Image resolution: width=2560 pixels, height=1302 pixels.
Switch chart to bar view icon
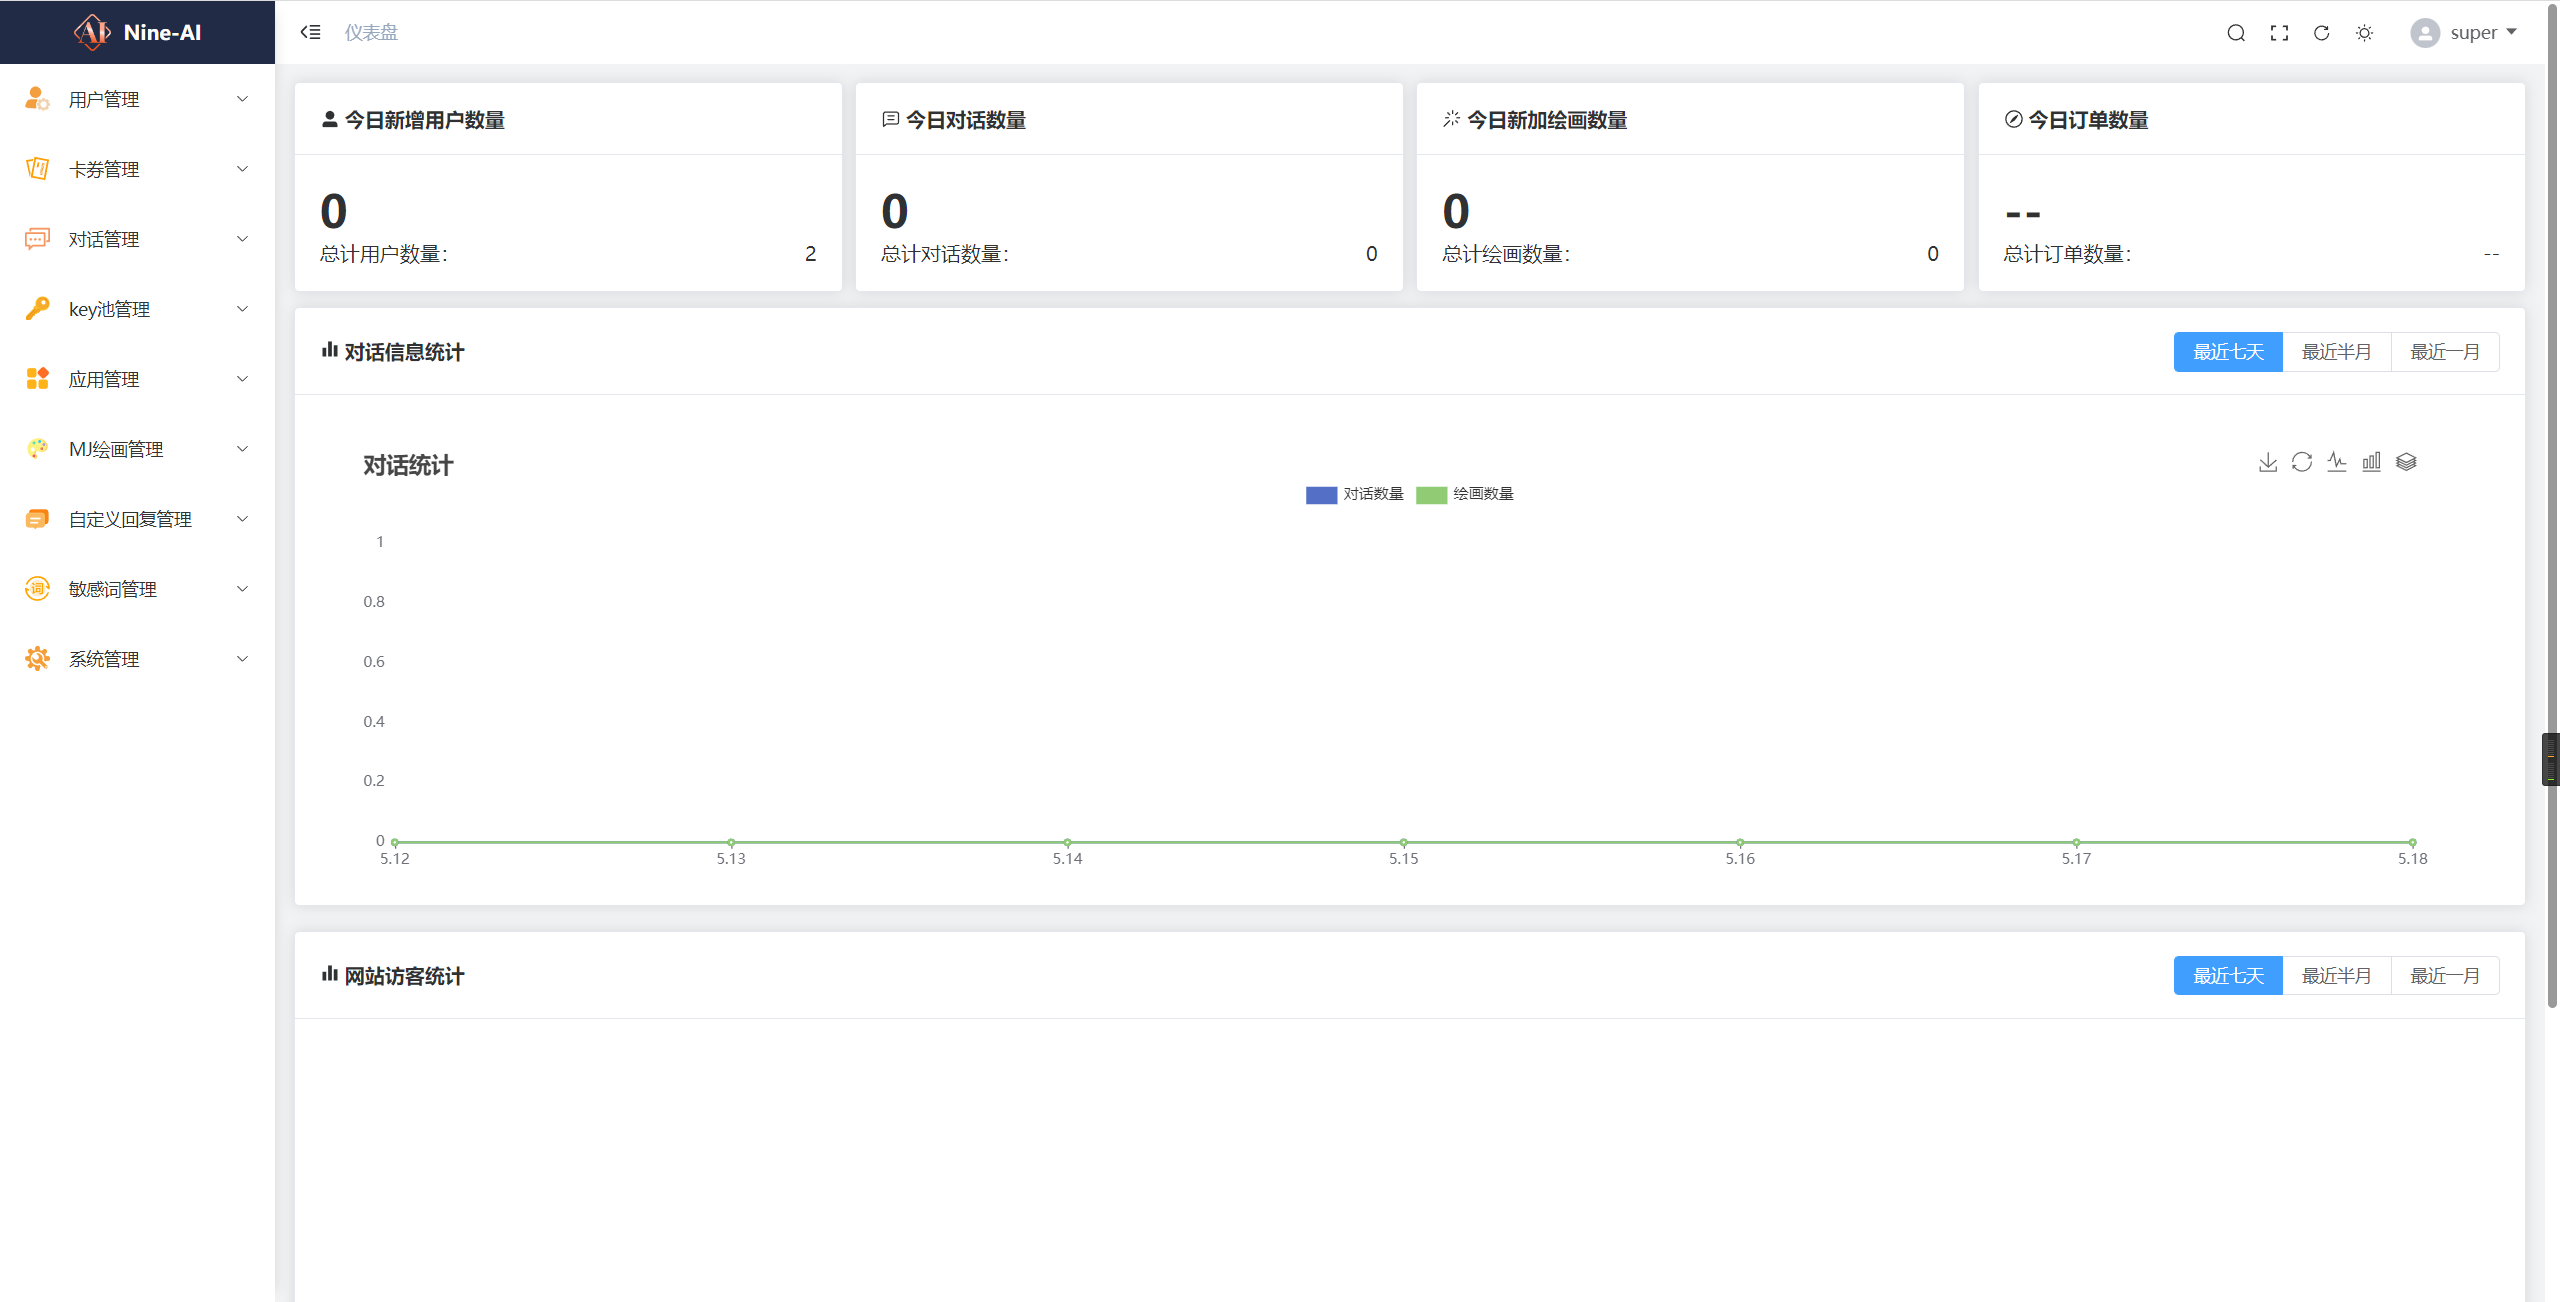point(2371,462)
